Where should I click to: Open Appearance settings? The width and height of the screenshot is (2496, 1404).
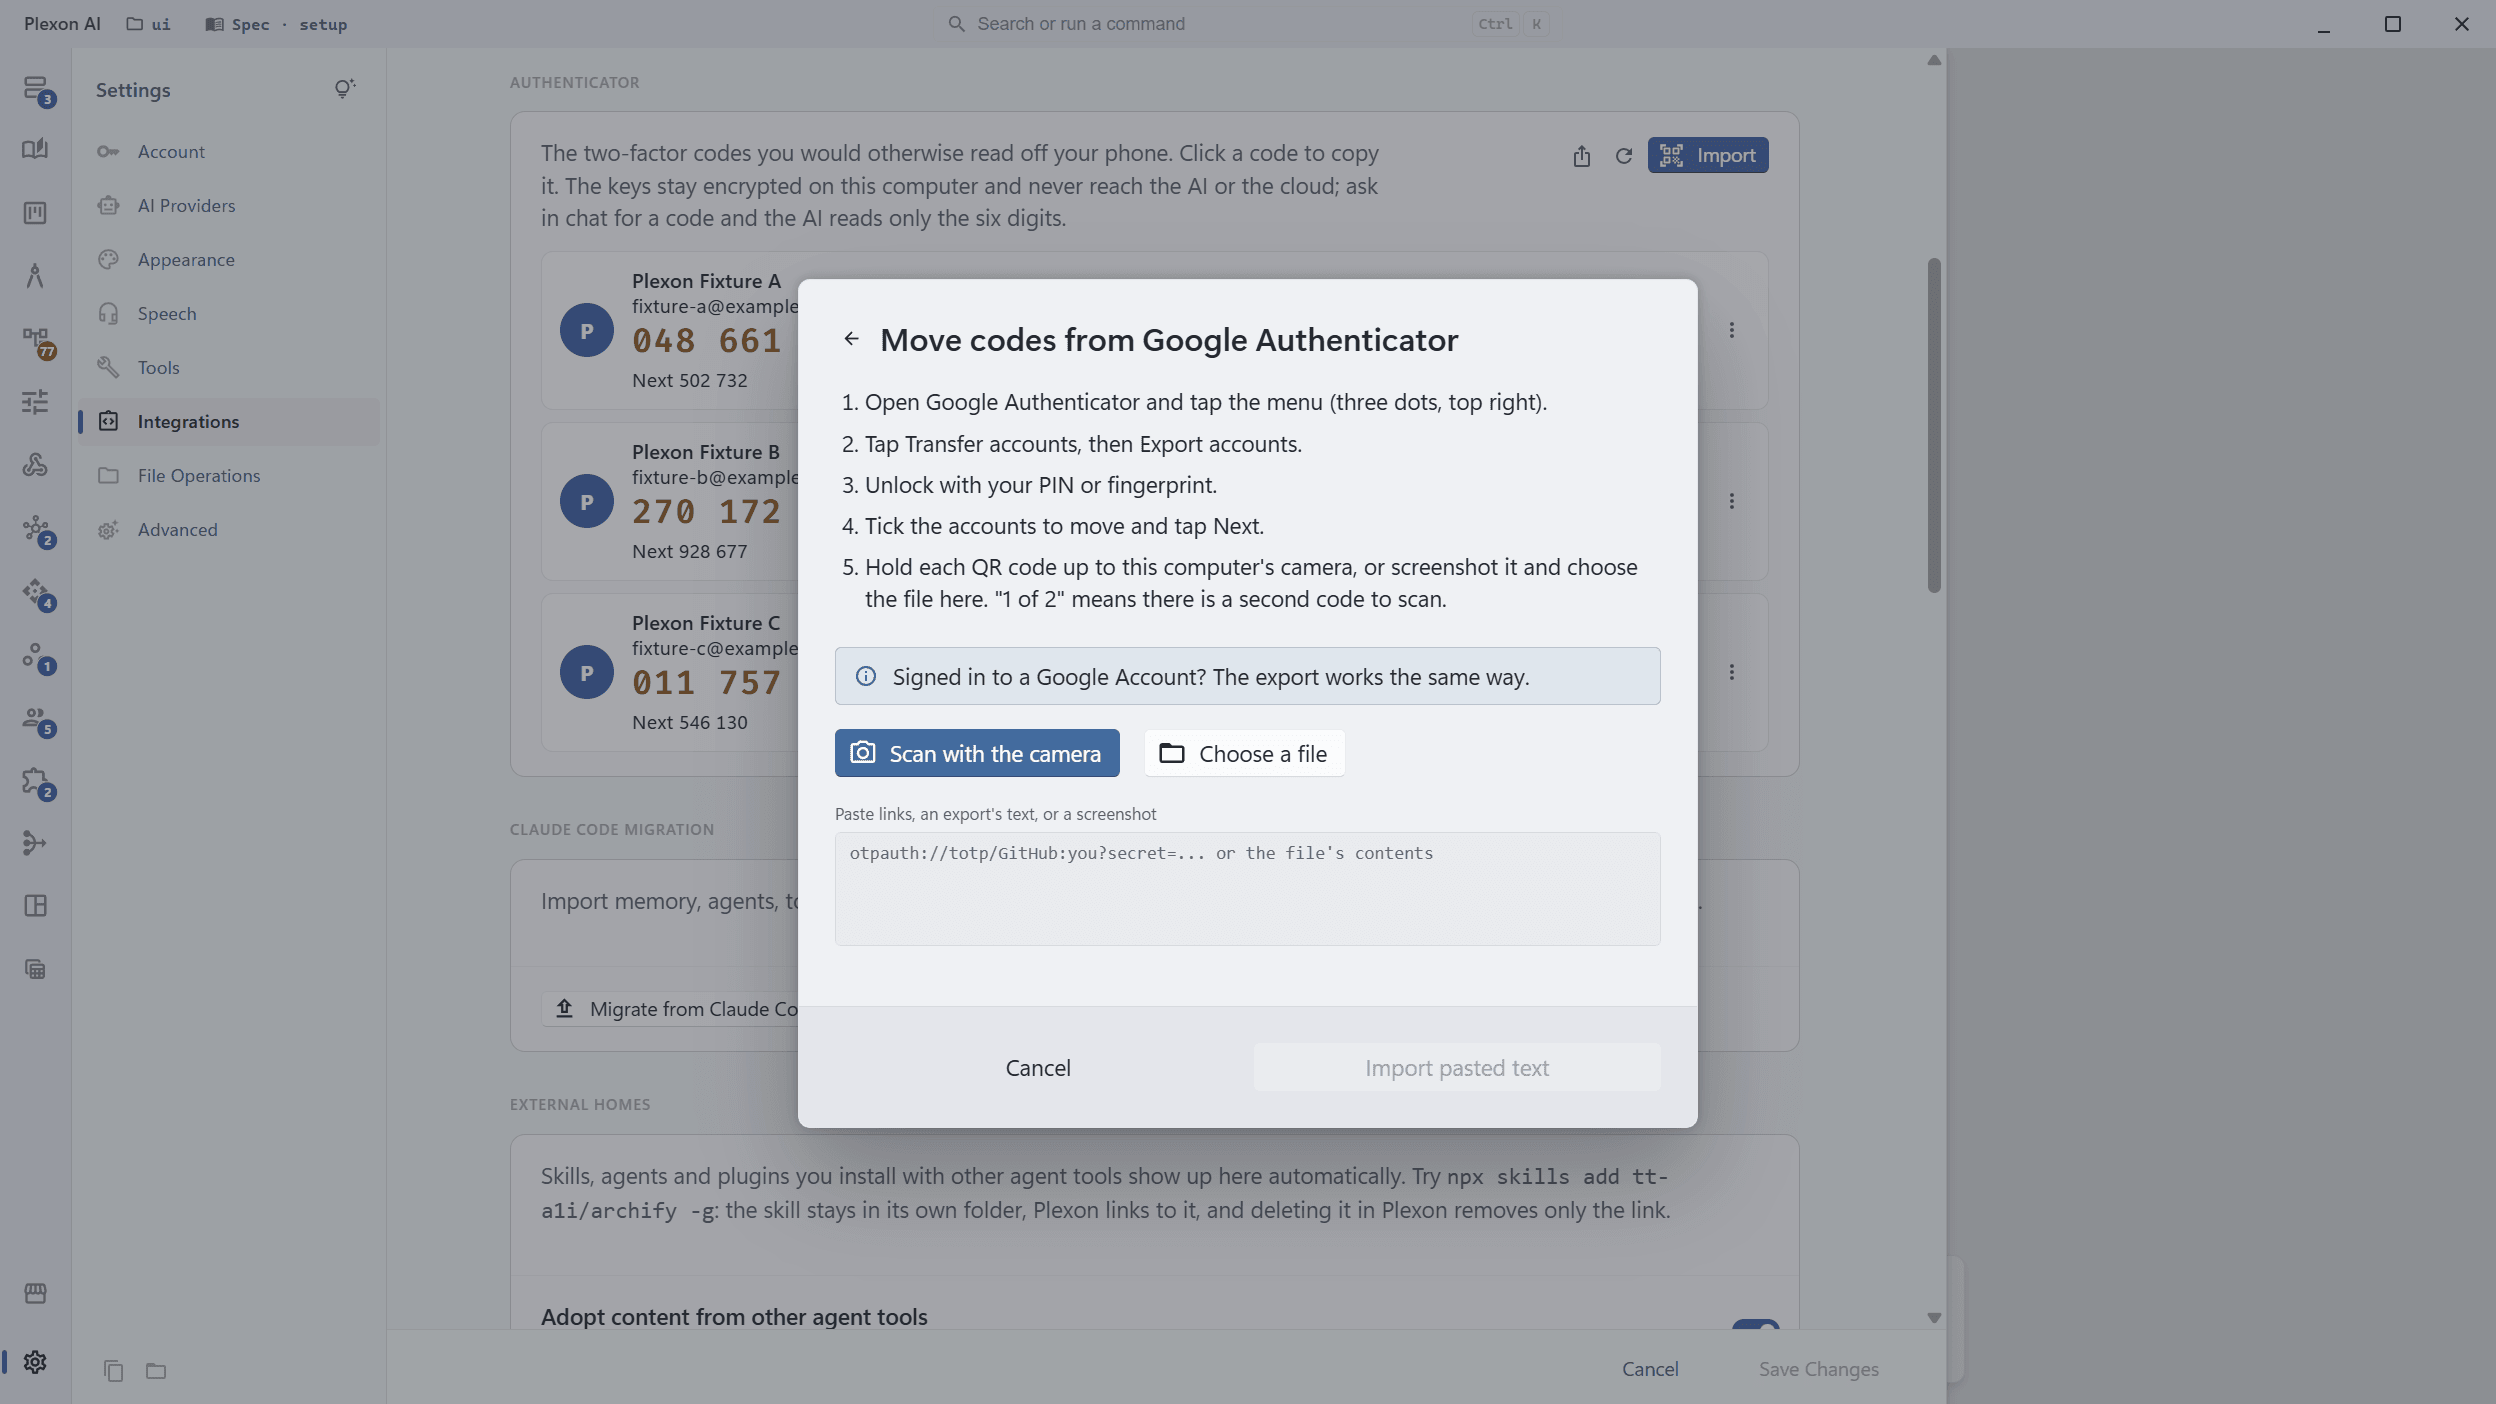230,260
